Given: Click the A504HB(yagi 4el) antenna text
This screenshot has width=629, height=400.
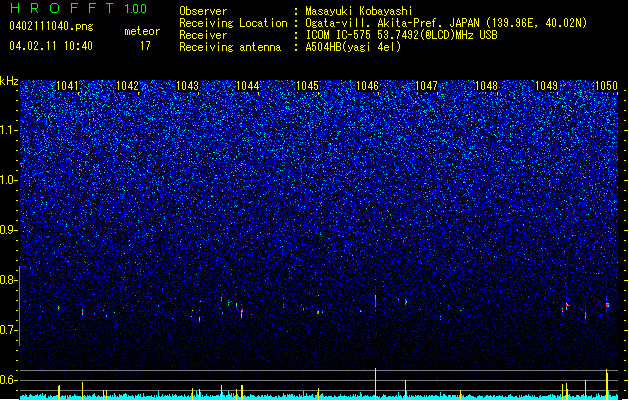Looking at the screenshot, I should 353,47.
